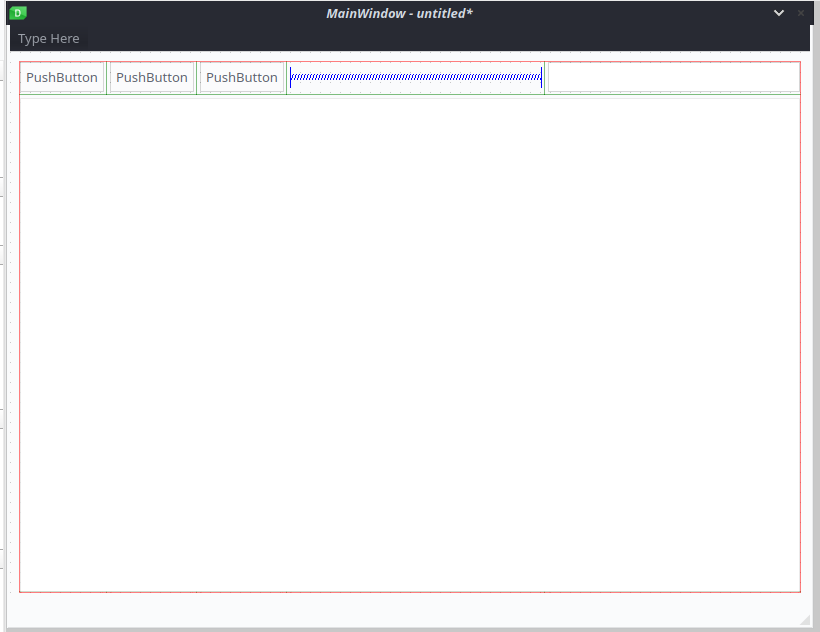The image size is (820, 632).
Task: Click the 'MainWindow - untitled*' title text
Action: [x=399, y=13]
